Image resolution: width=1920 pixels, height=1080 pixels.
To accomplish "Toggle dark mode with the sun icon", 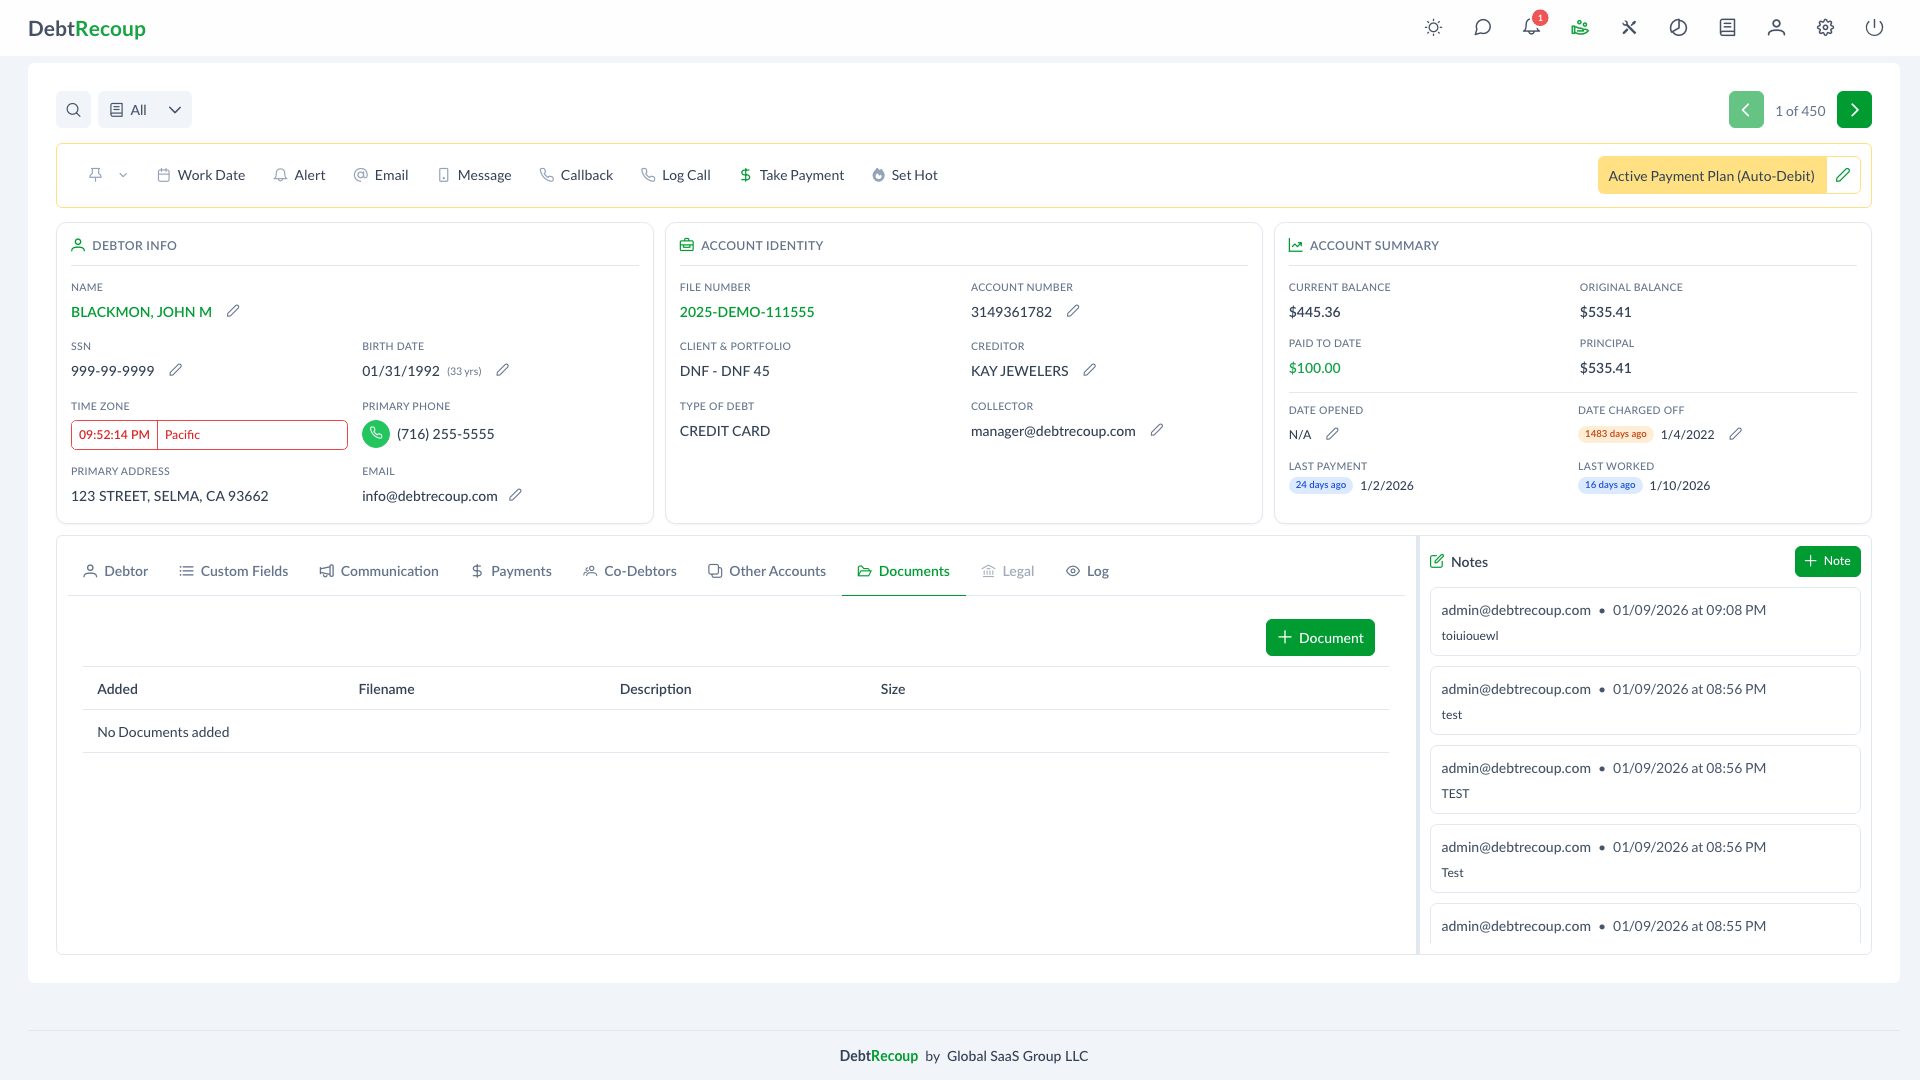I will point(1433,27).
